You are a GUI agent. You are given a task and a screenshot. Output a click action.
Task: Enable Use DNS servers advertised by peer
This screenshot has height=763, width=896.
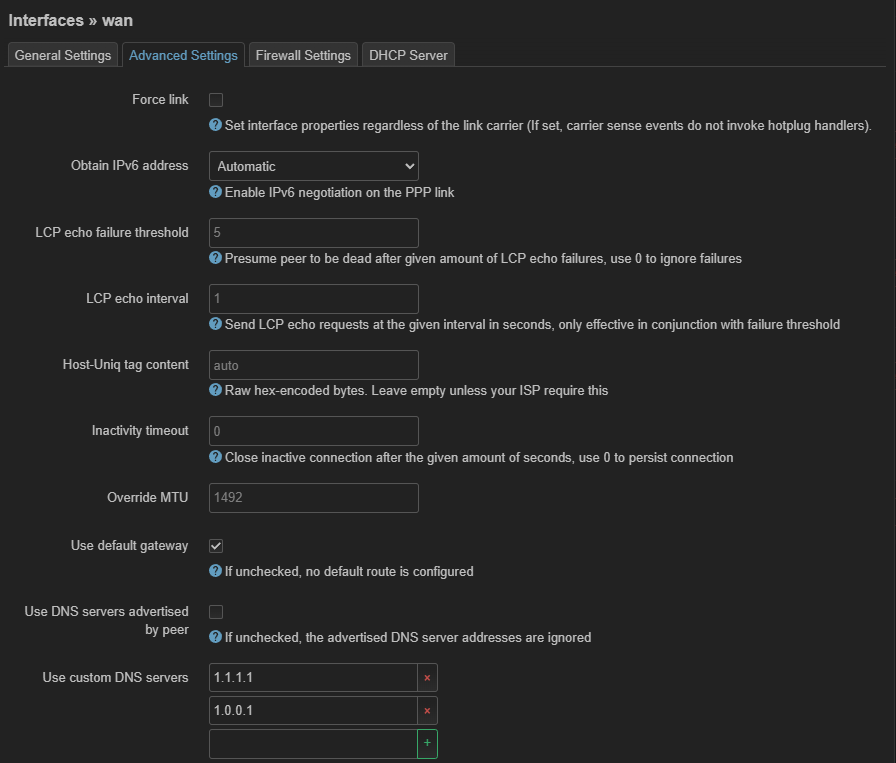click(216, 612)
